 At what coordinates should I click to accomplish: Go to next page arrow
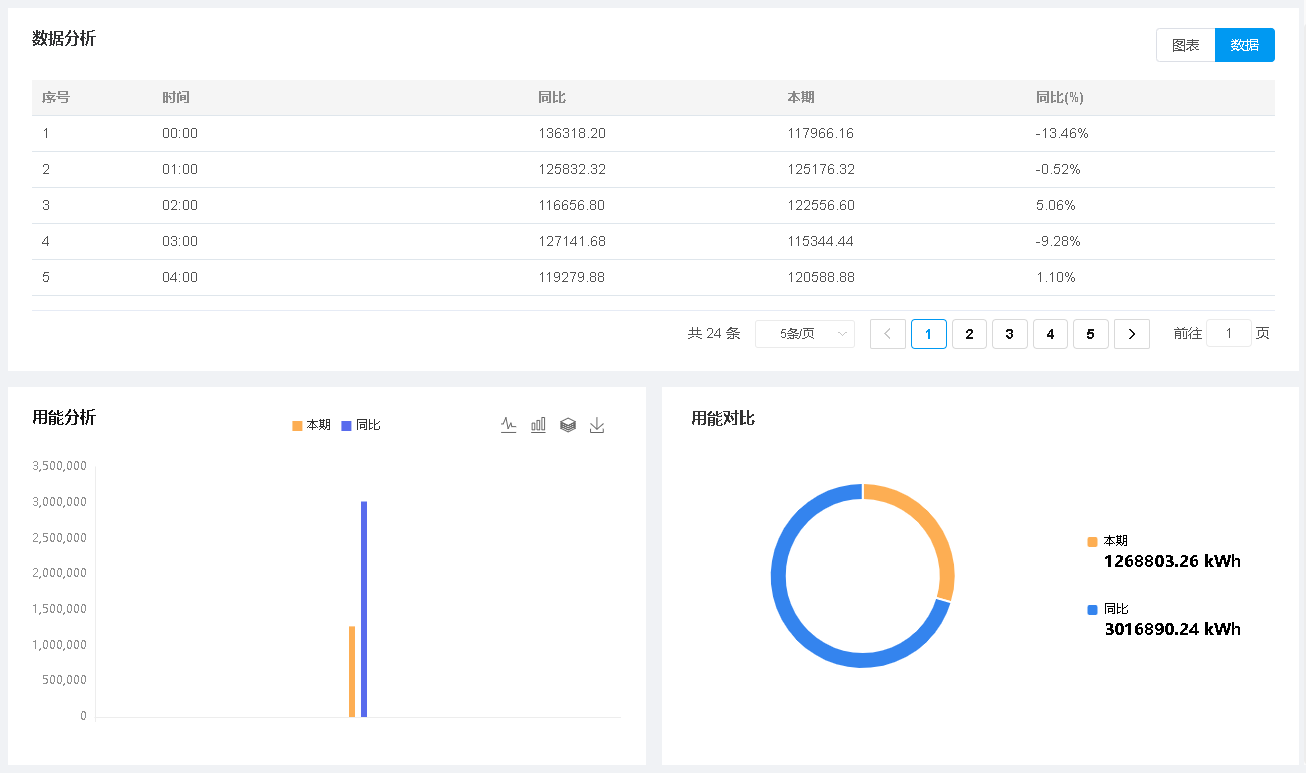1131,334
